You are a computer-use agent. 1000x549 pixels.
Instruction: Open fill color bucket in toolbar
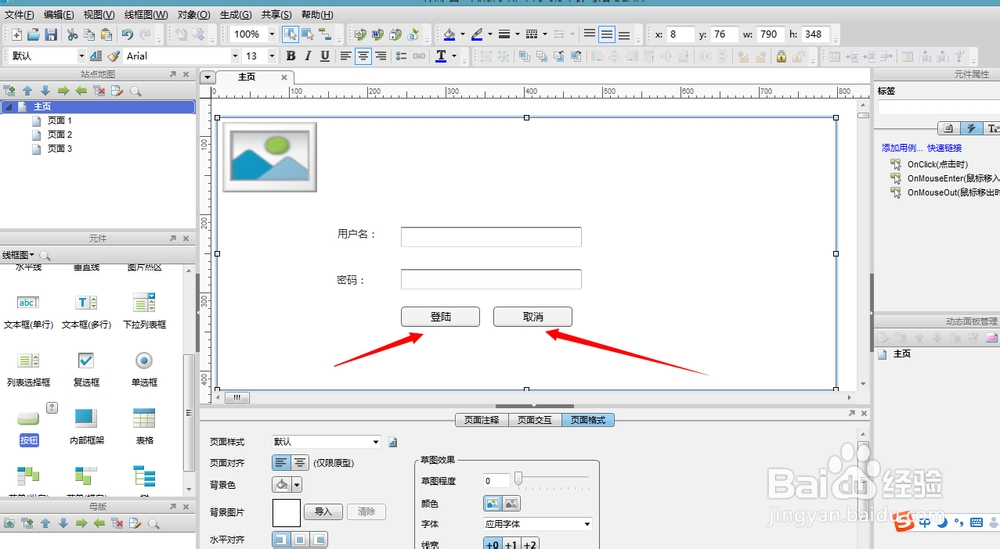pos(450,34)
